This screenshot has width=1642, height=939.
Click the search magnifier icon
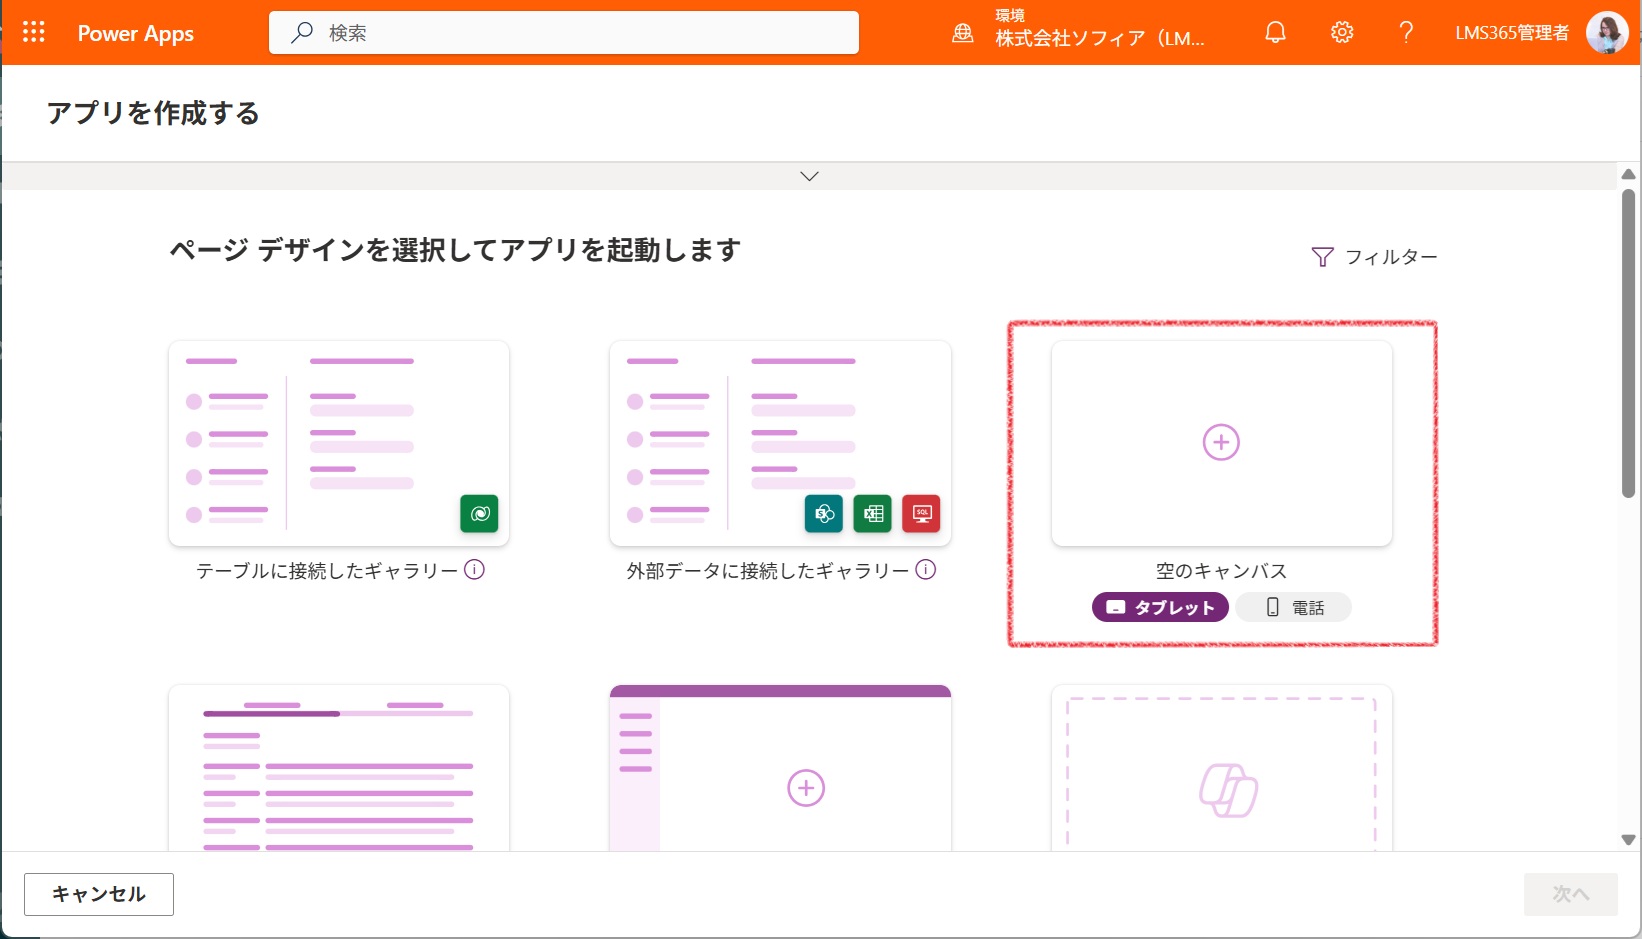tap(301, 33)
